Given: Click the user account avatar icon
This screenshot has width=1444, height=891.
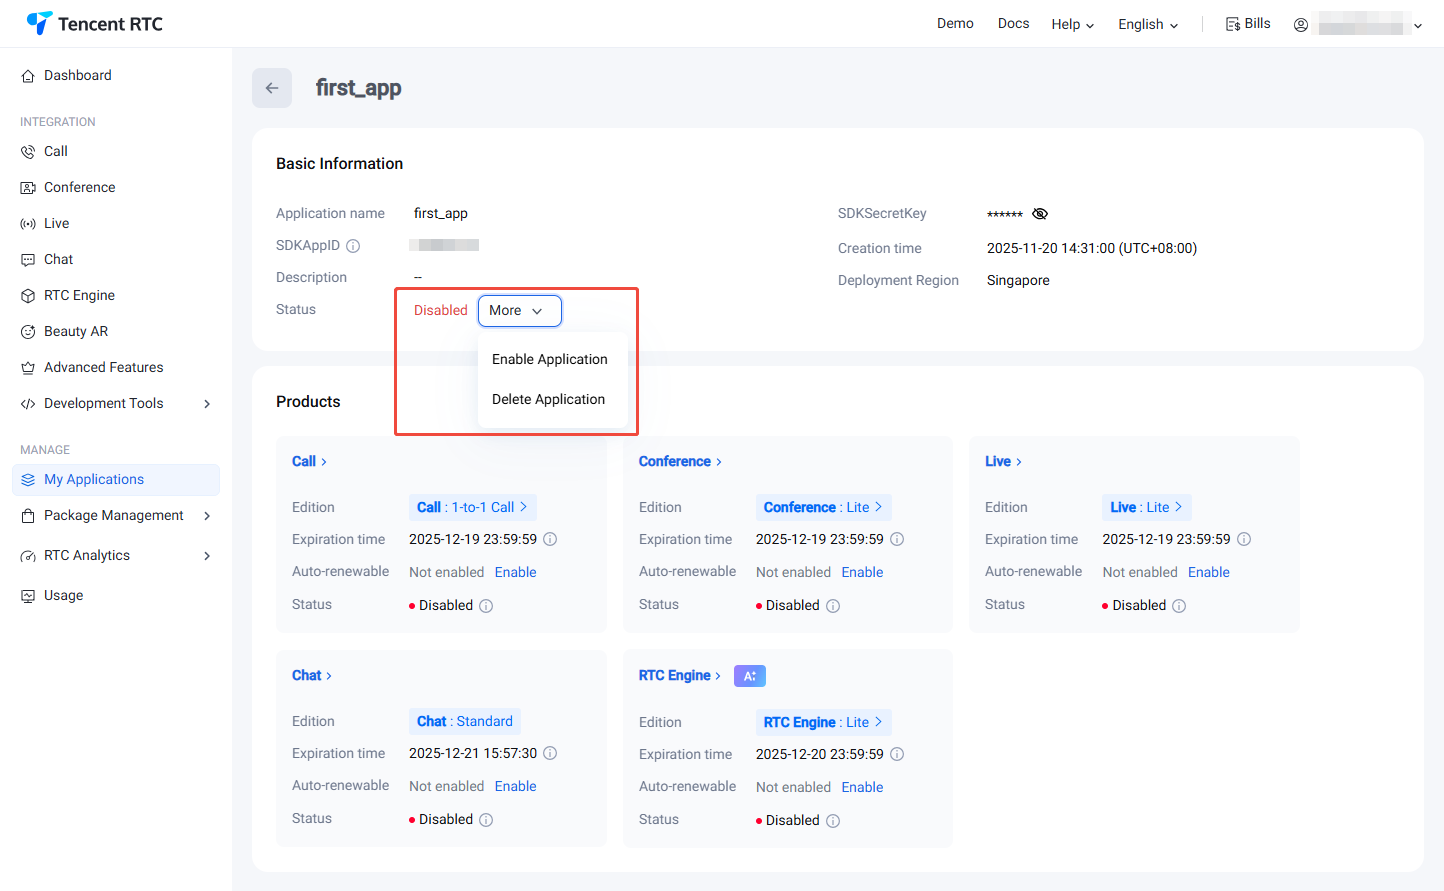Looking at the screenshot, I should pos(1300,25).
